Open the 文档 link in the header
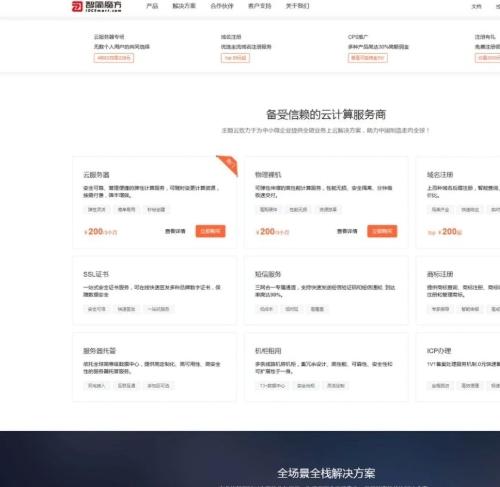This screenshot has width=500, height=487. (476, 6)
